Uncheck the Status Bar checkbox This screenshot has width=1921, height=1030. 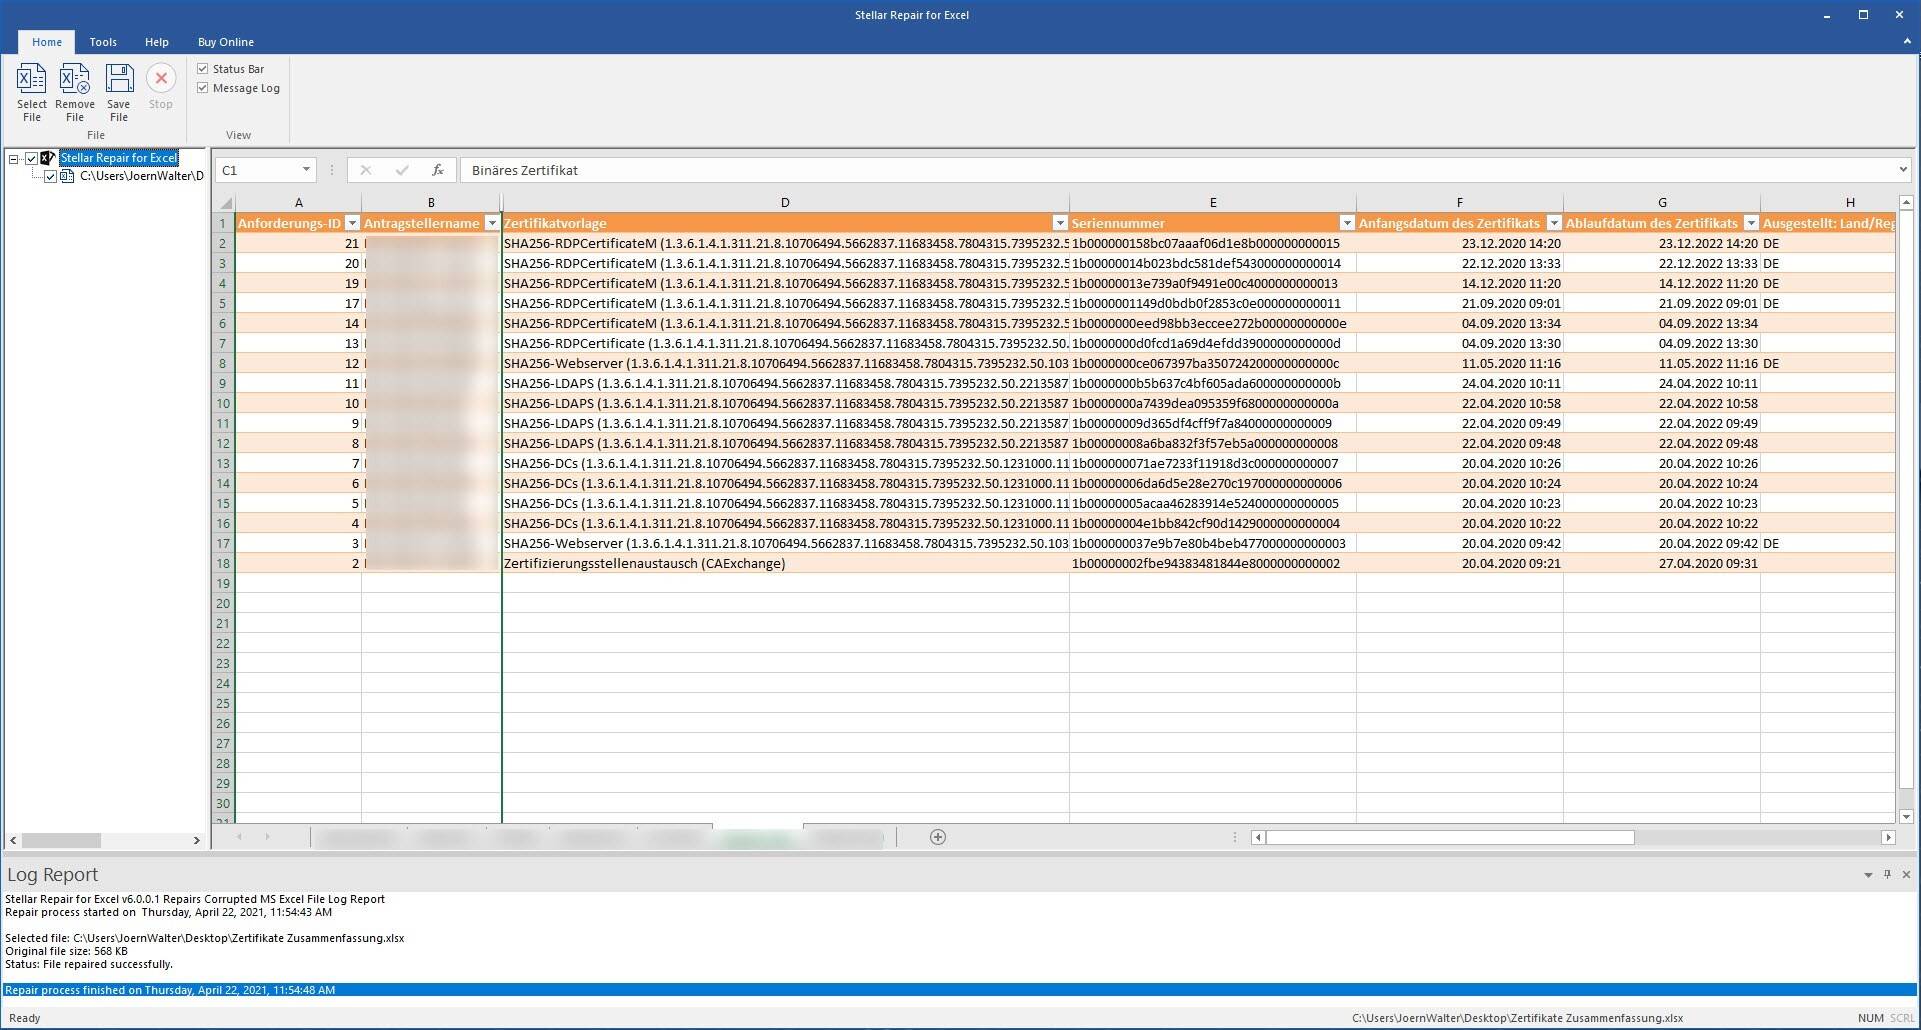coord(203,69)
